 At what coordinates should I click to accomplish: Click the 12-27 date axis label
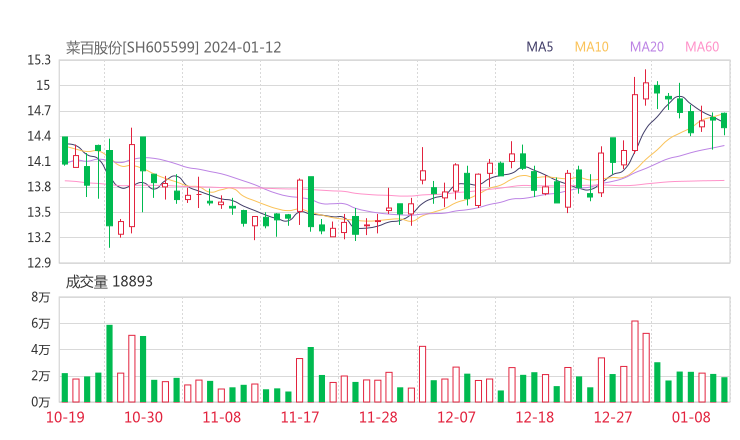[613, 417]
